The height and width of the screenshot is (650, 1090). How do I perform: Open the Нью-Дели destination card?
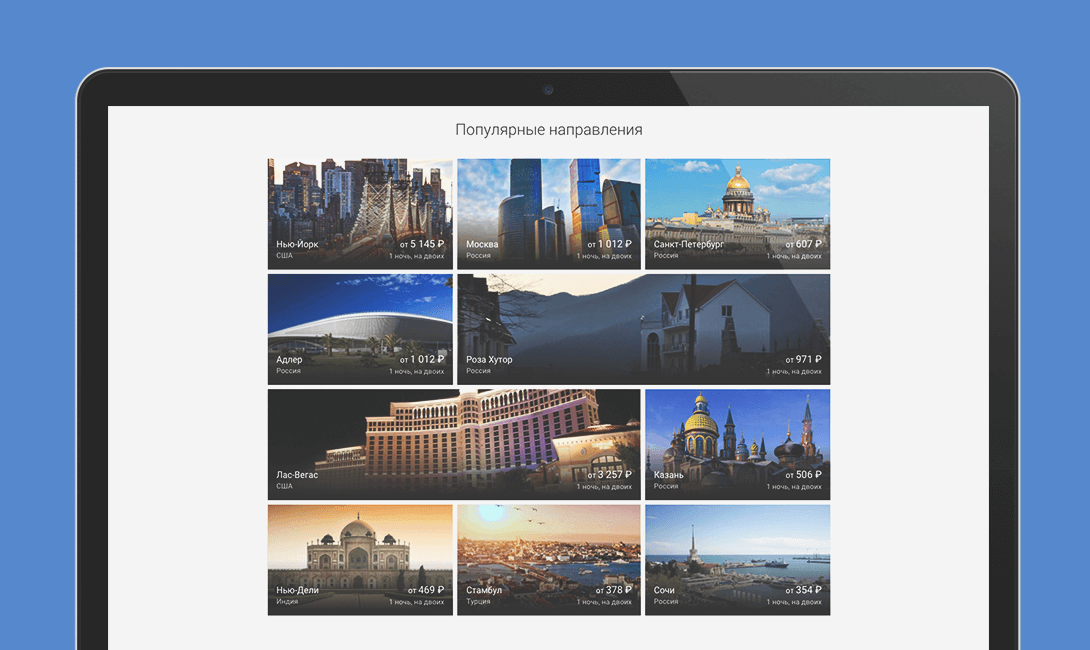tap(360, 560)
